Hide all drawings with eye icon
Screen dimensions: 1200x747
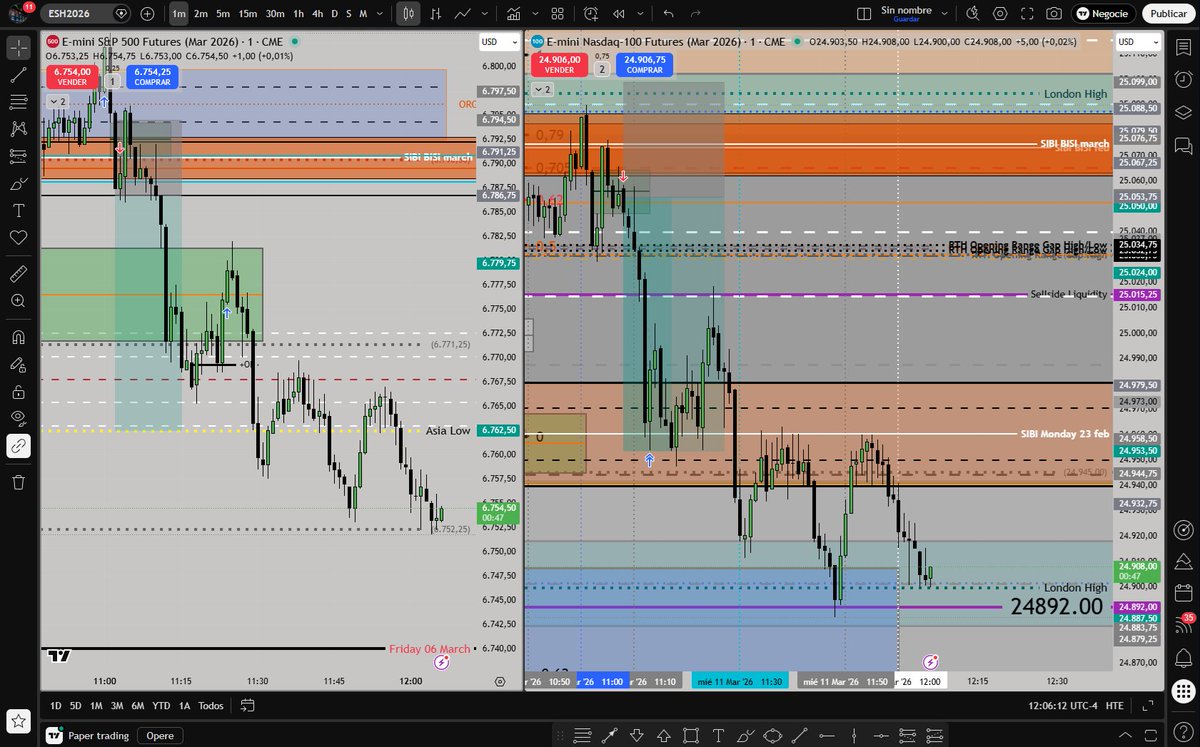click(x=18, y=418)
